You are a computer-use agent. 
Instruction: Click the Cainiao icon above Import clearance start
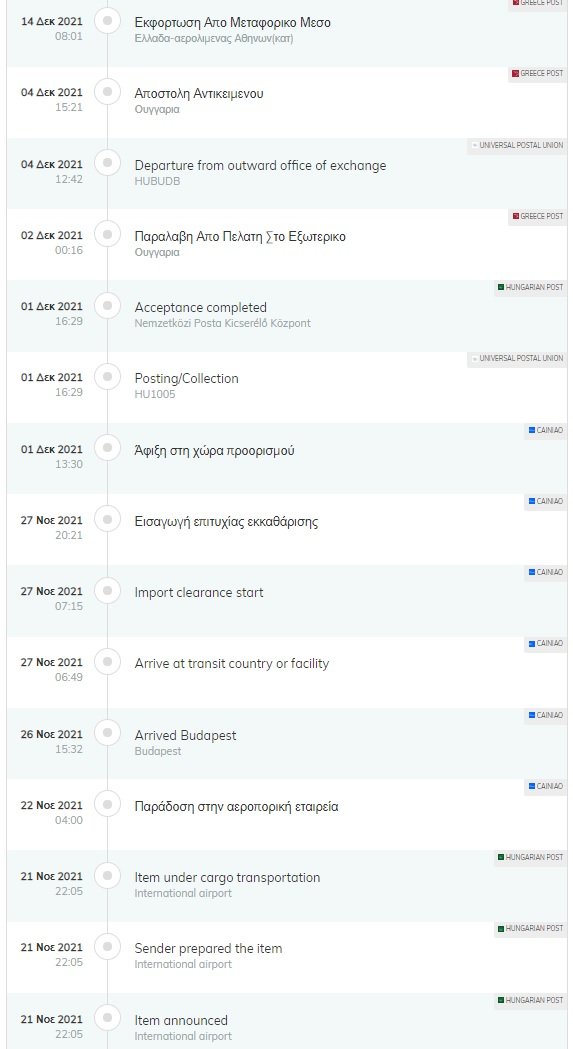coord(531,572)
